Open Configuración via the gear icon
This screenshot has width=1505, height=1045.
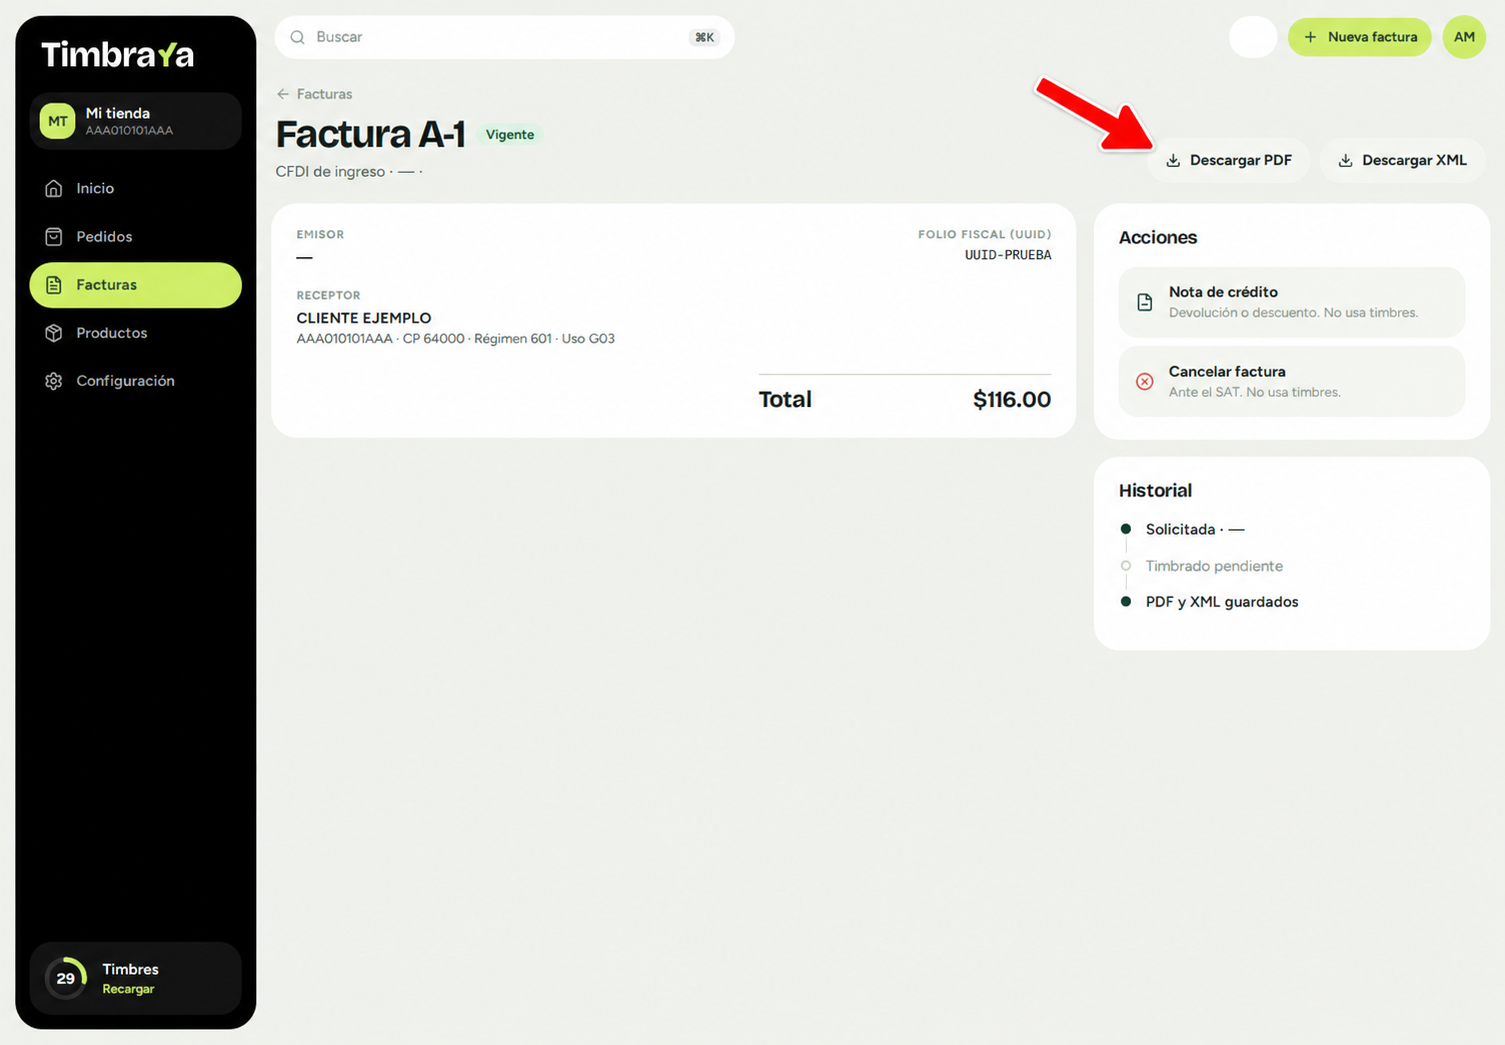point(54,381)
